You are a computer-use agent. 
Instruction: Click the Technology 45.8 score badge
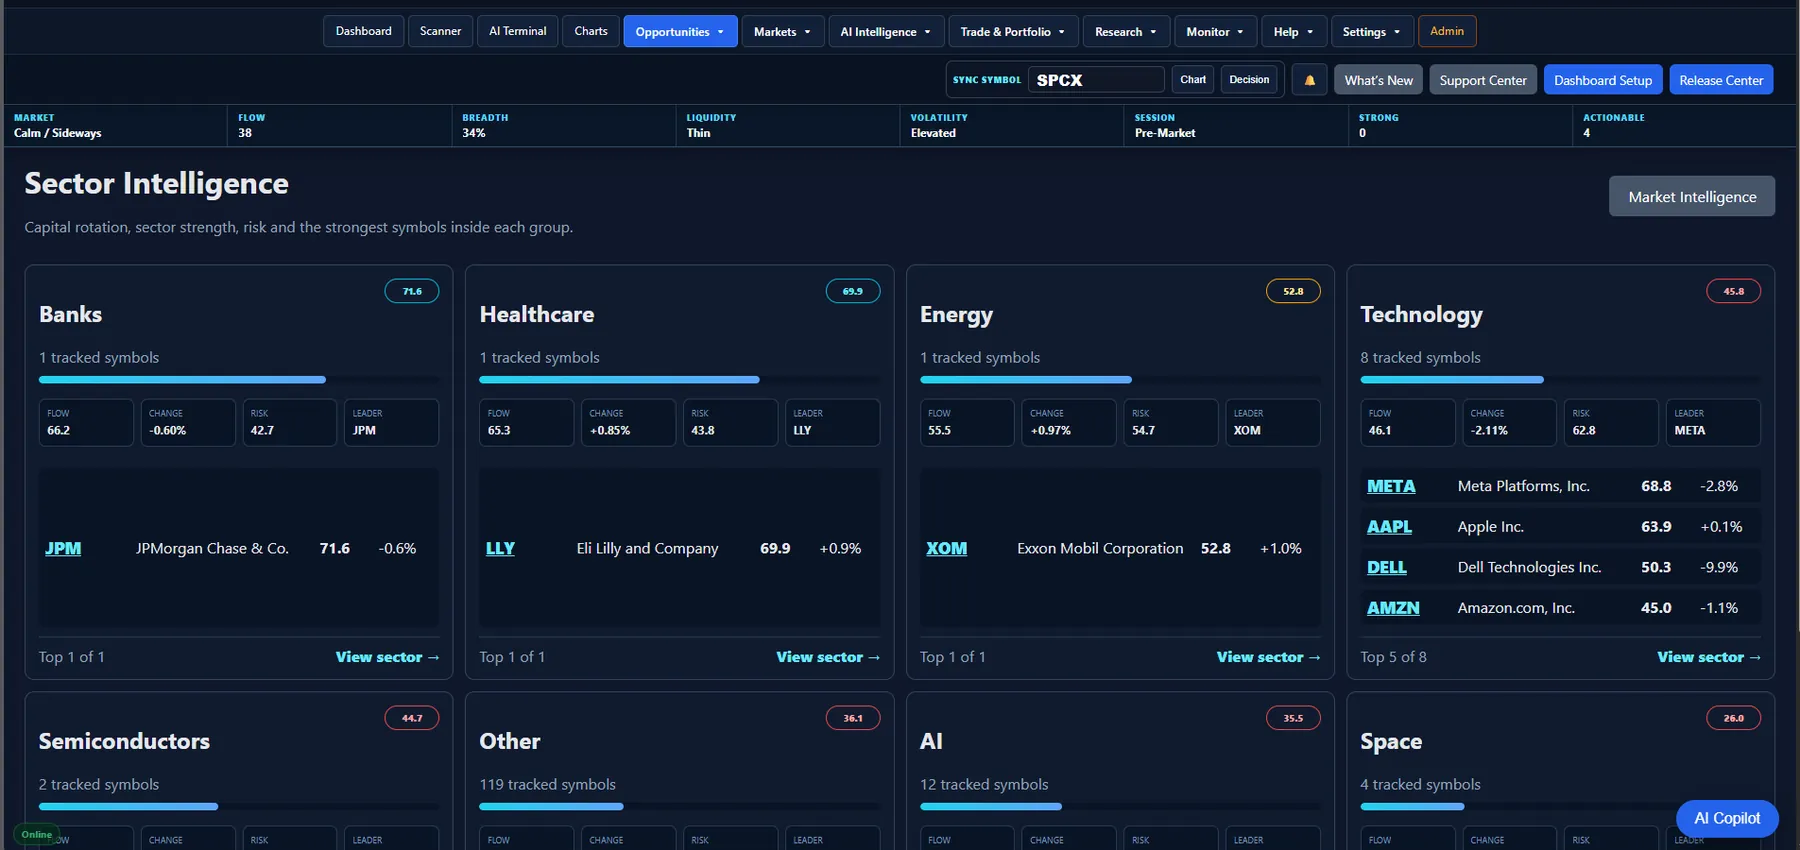pyautogui.click(x=1734, y=291)
